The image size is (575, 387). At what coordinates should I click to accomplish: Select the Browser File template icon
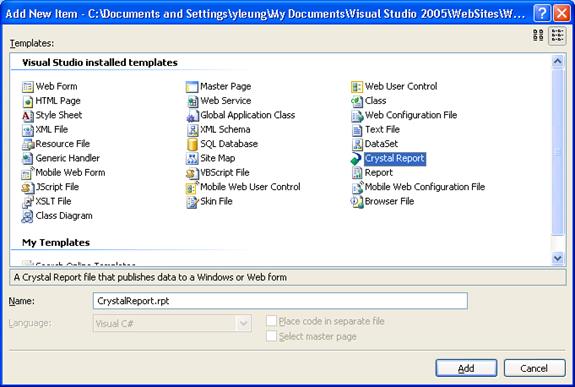[357, 202]
